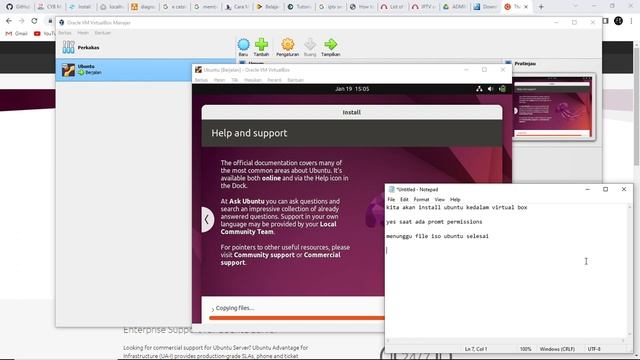Viewport: 640px width, 360px height.
Task: Reload the page in Chrome
Action: 35,21
